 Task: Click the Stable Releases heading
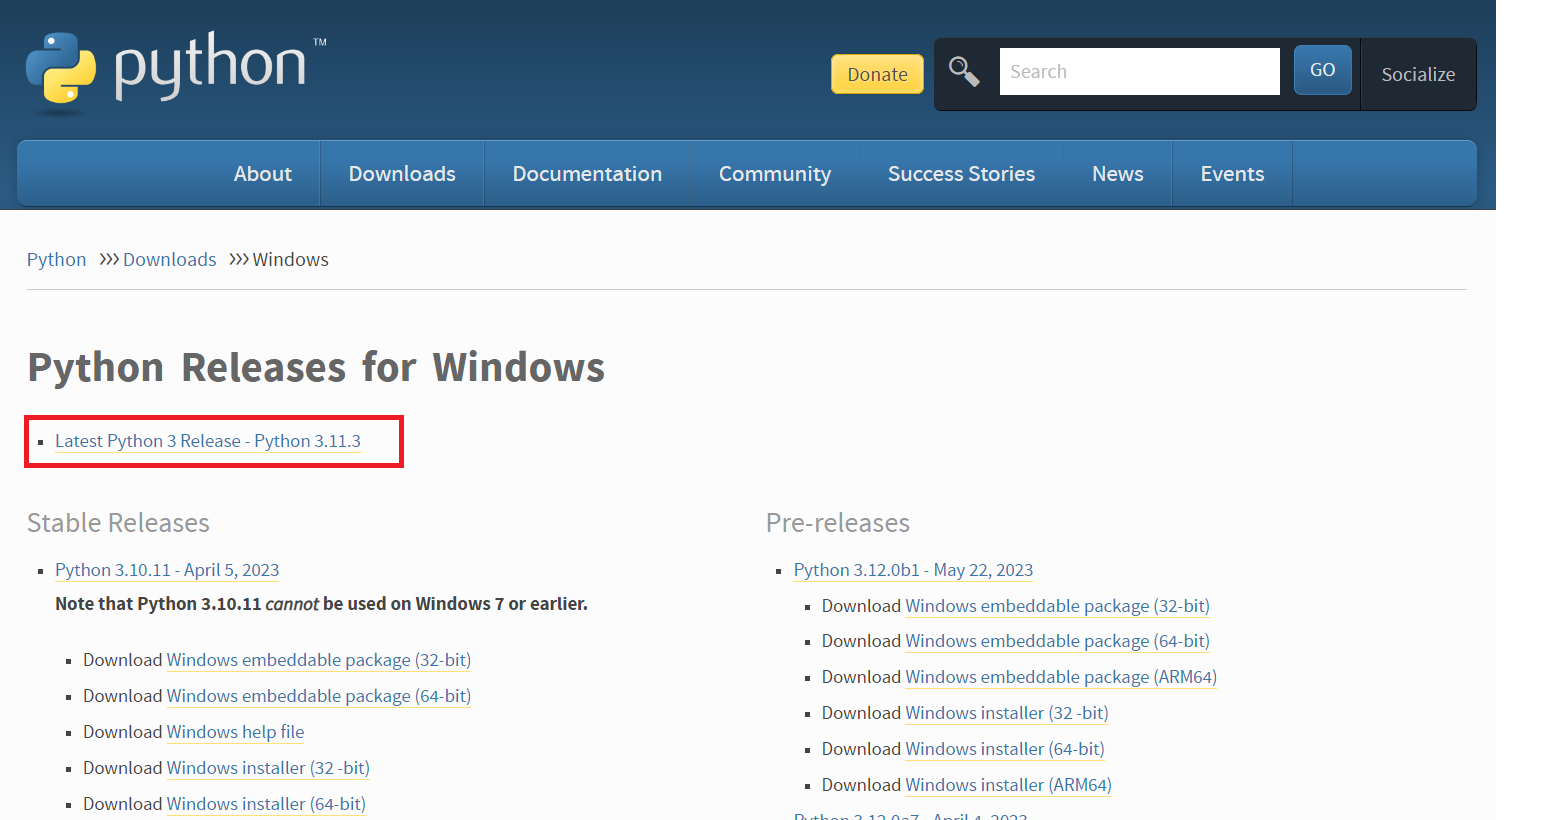[x=118, y=523]
